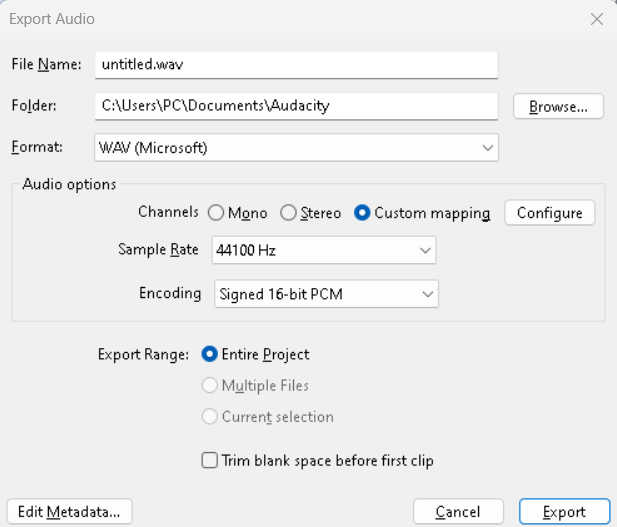Click the Export button
Viewport: 617px width, 527px height.
pos(564,511)
